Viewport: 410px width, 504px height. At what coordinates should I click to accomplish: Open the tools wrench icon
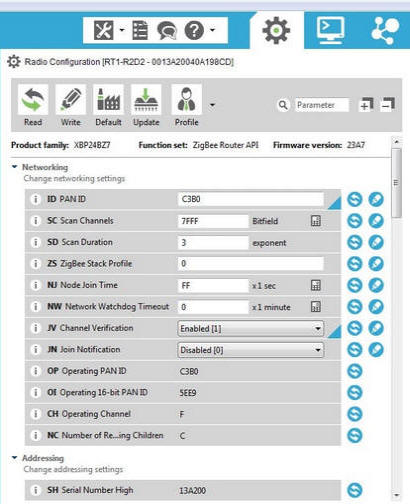104,30
